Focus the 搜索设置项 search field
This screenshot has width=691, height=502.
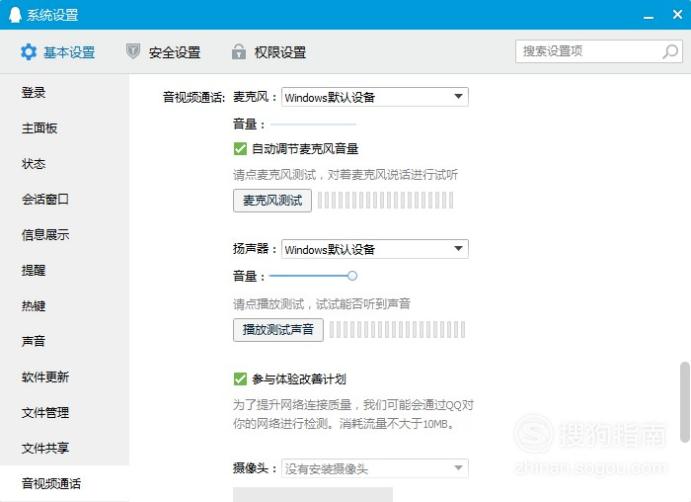[599, 52]
